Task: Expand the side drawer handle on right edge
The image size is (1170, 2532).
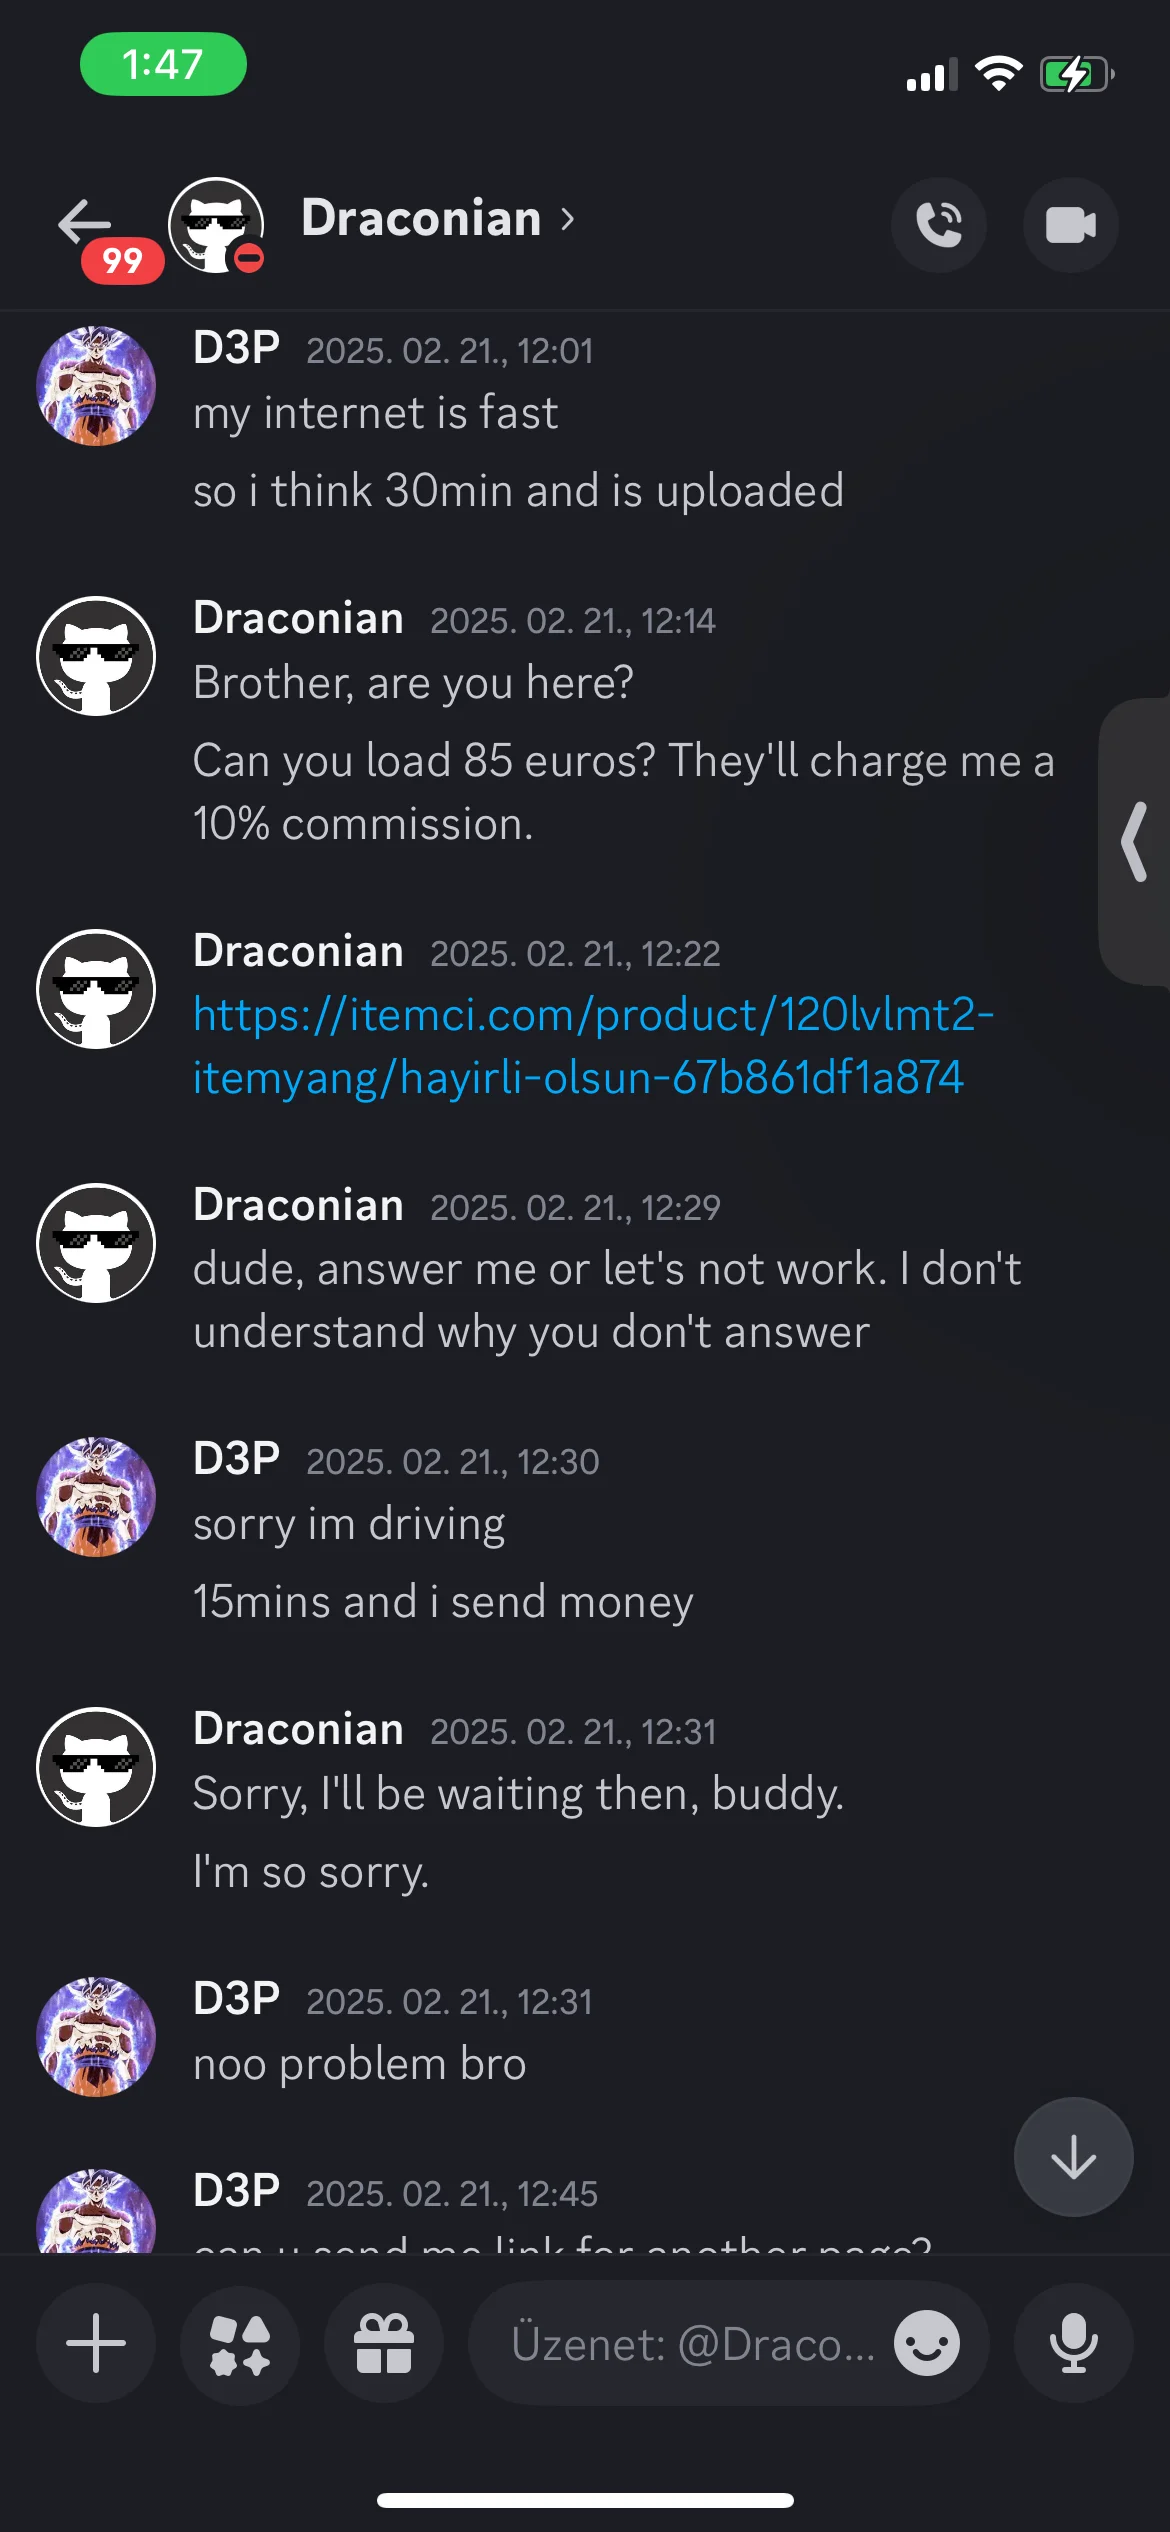Action: [1134, 842]
